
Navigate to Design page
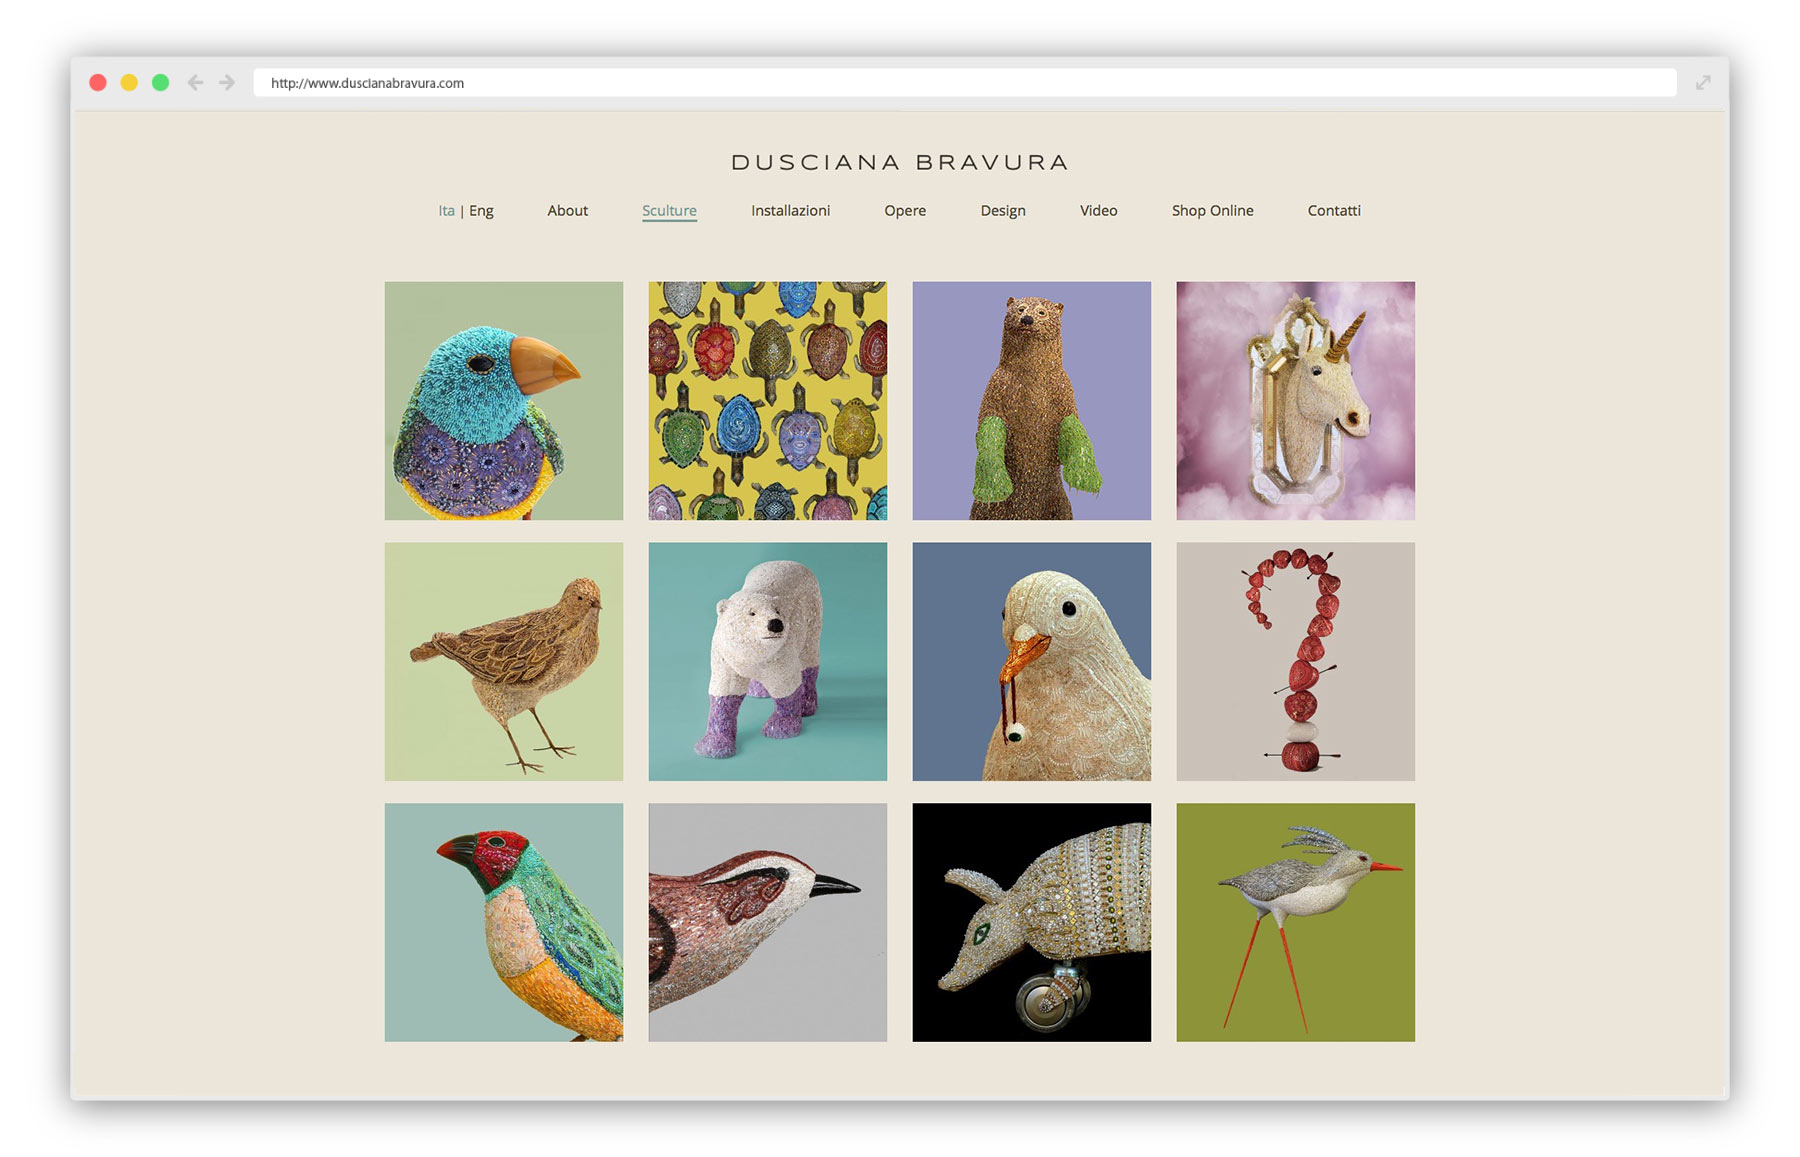pos(1003,211)
